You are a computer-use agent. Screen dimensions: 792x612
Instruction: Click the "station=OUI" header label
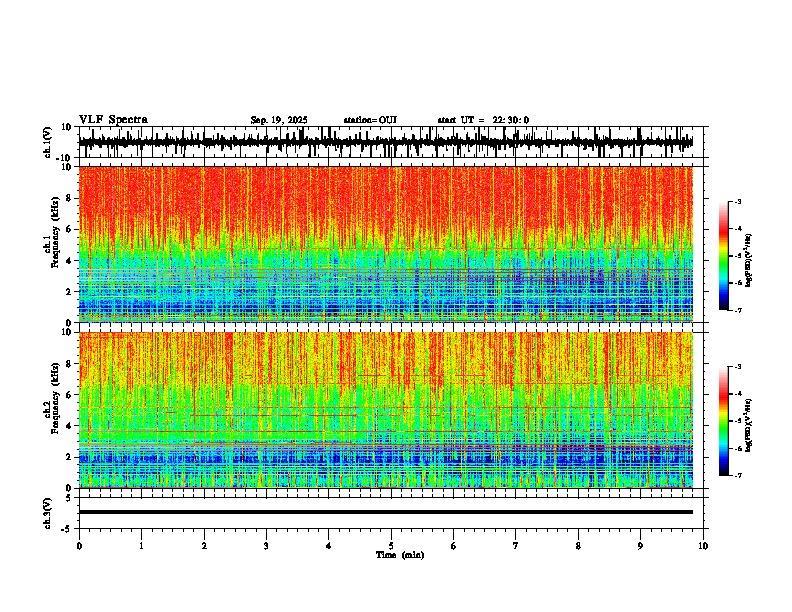(x=370, y=120)
